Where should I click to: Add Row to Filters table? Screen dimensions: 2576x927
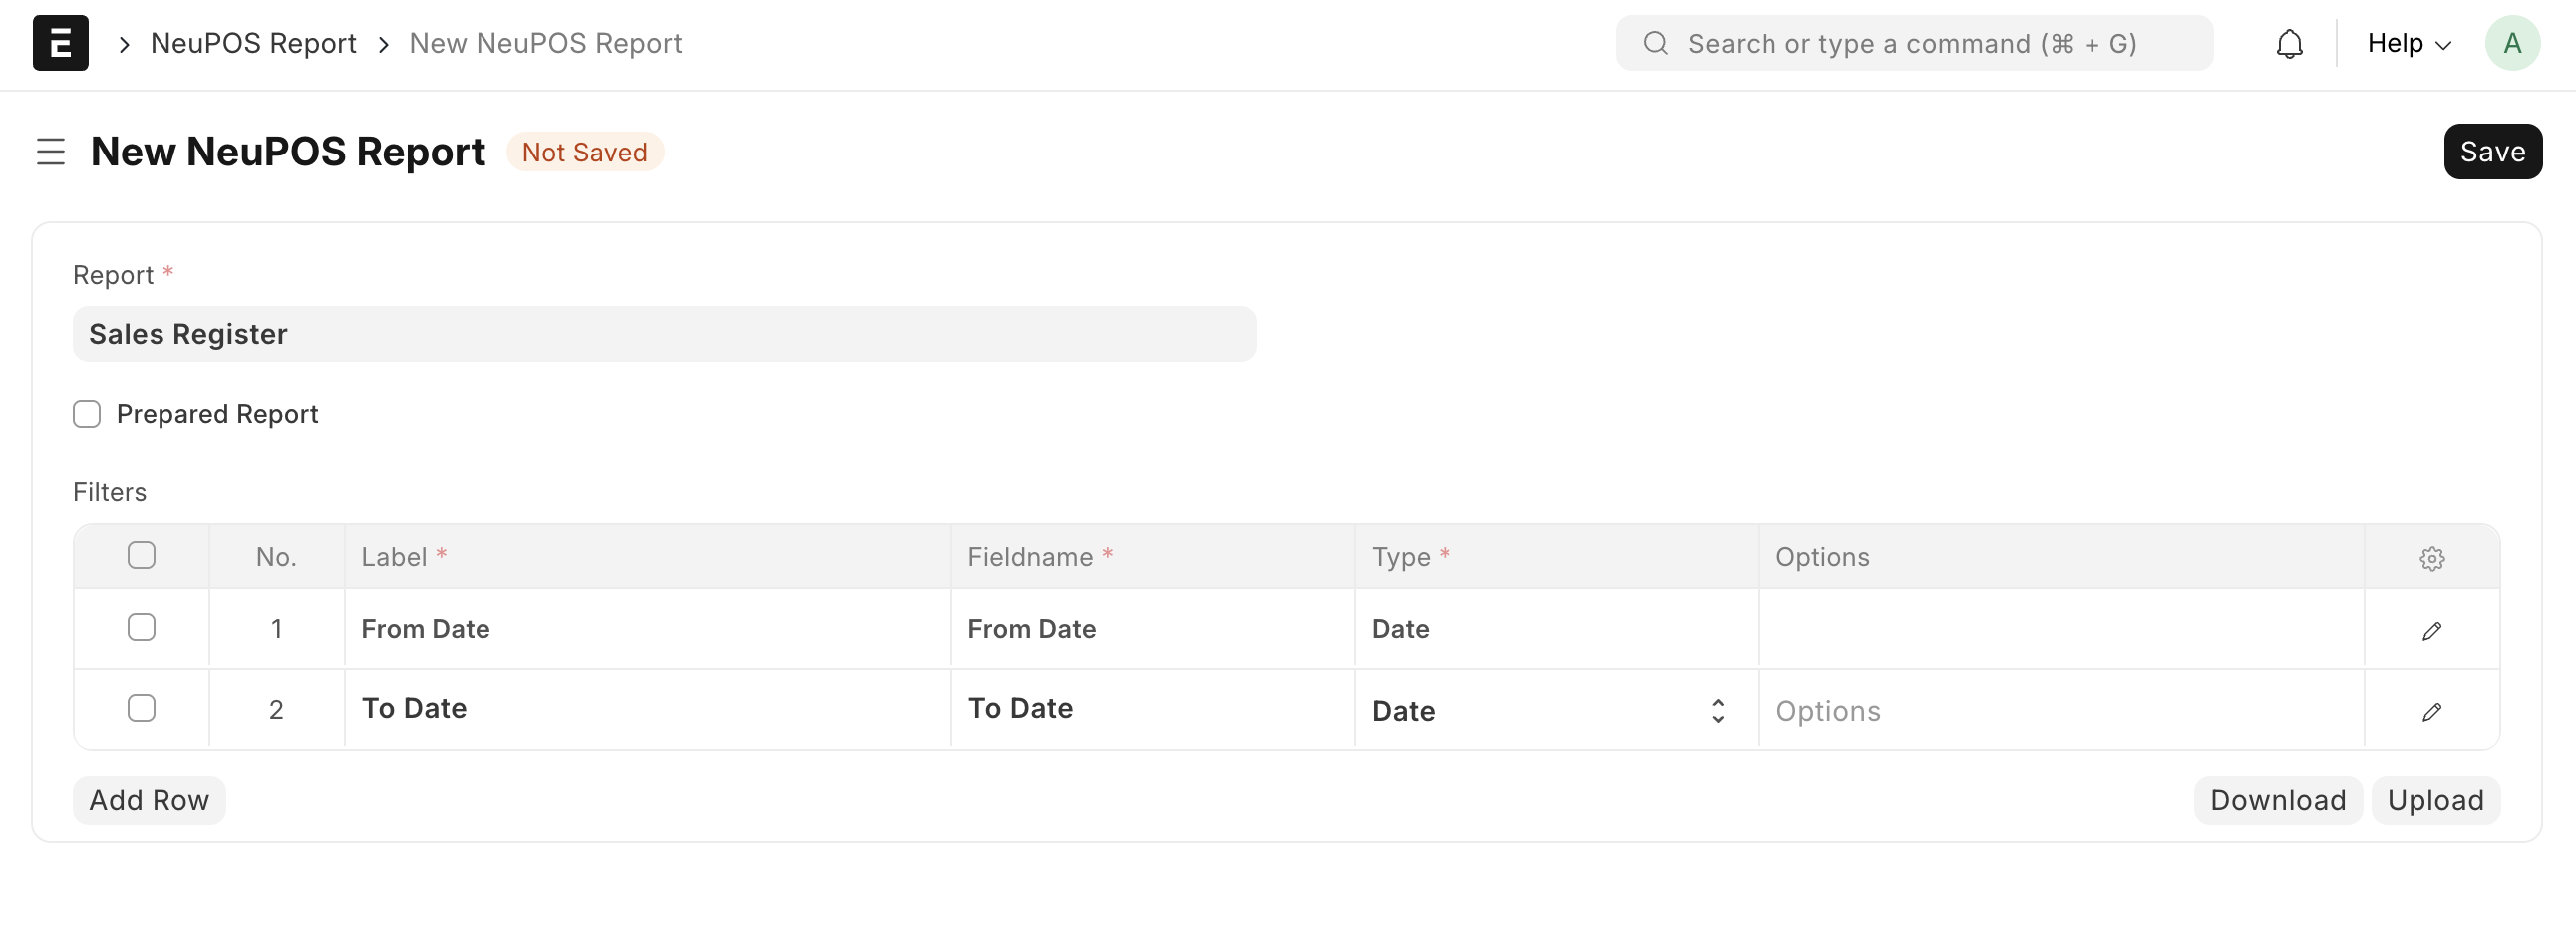(149, 801)
